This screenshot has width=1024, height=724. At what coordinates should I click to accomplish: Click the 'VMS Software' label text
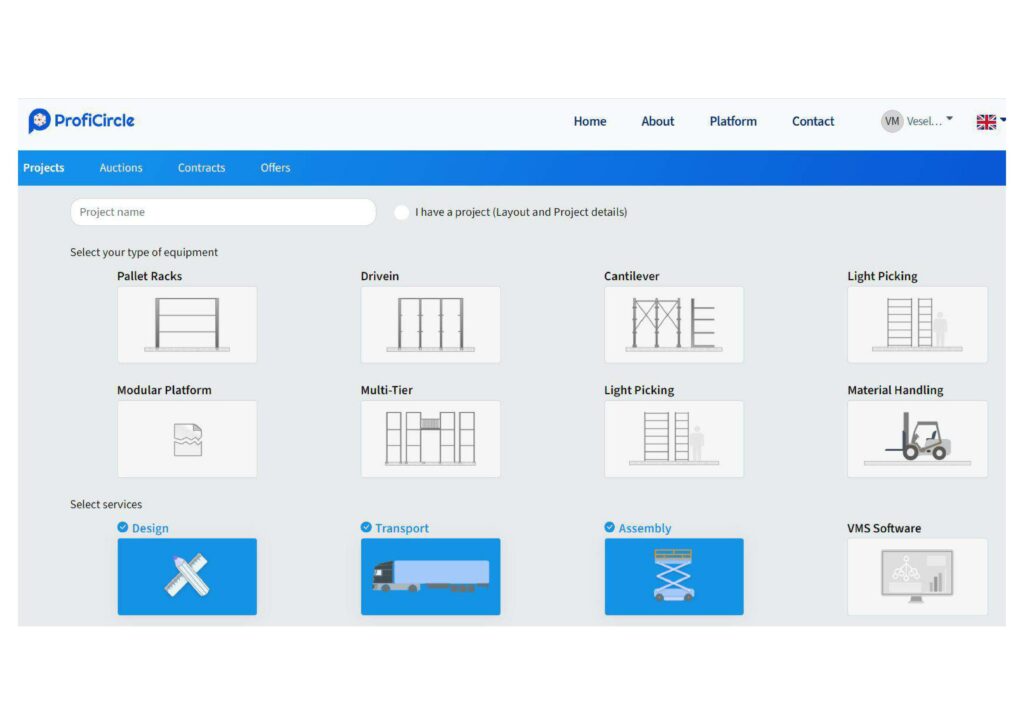(x=884, y=528)
